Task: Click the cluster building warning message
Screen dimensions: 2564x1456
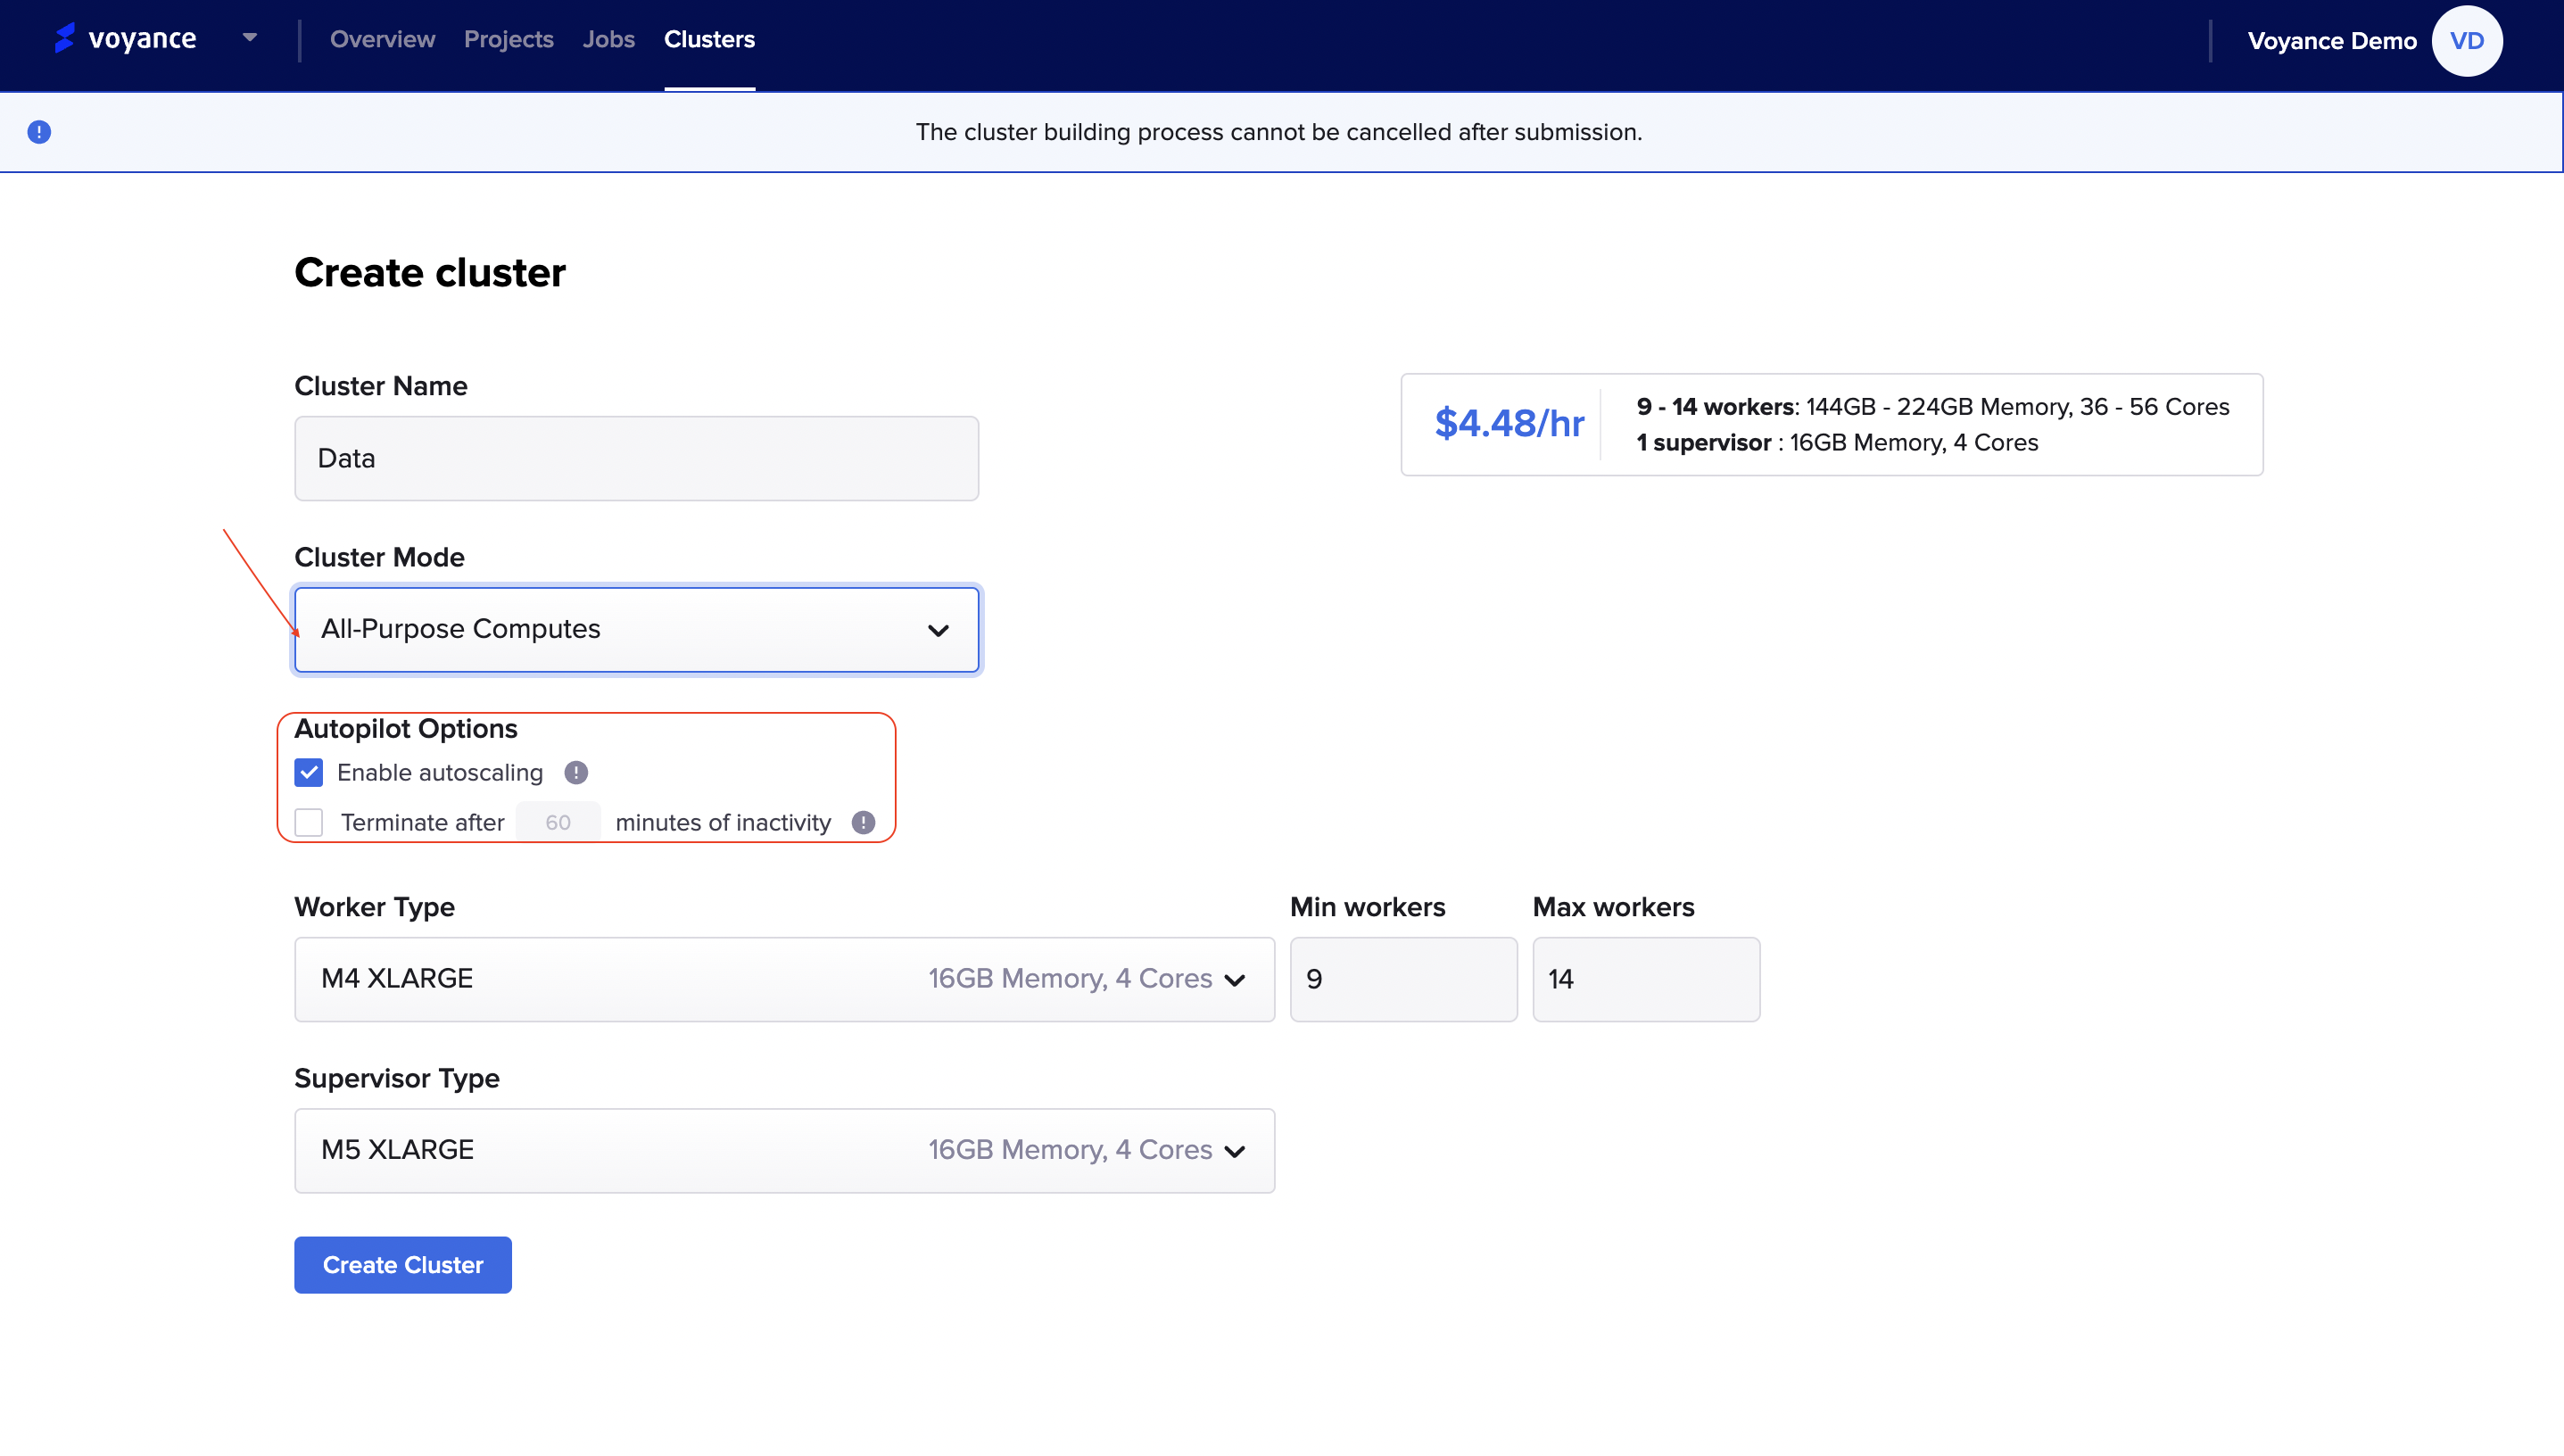Action: click(1279, 132)
